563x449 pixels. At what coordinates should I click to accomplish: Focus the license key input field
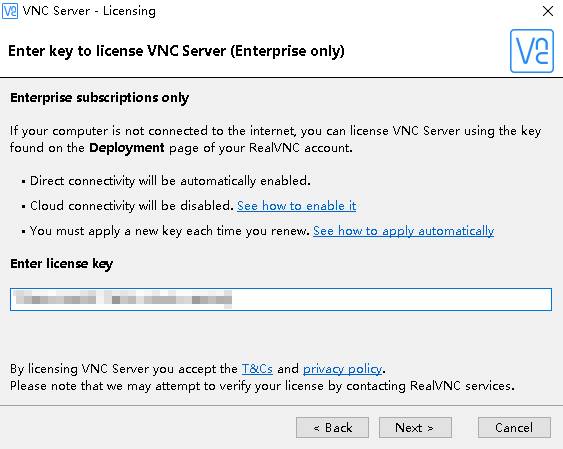281,299
